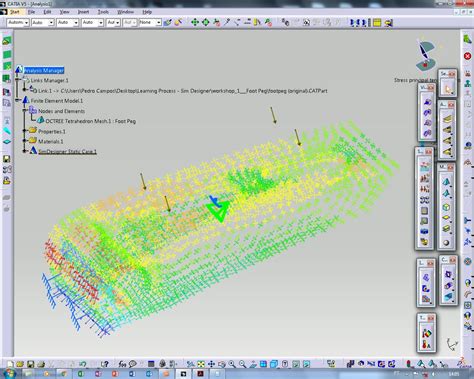474x379 pixels.
Task: Click the top colorful icon in T toolbar
Action: tap(426, 333)
